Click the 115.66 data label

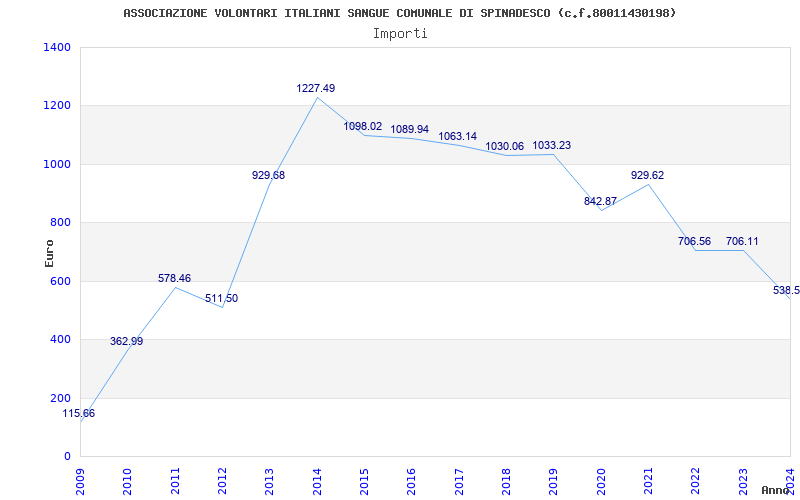pos(79,413)
